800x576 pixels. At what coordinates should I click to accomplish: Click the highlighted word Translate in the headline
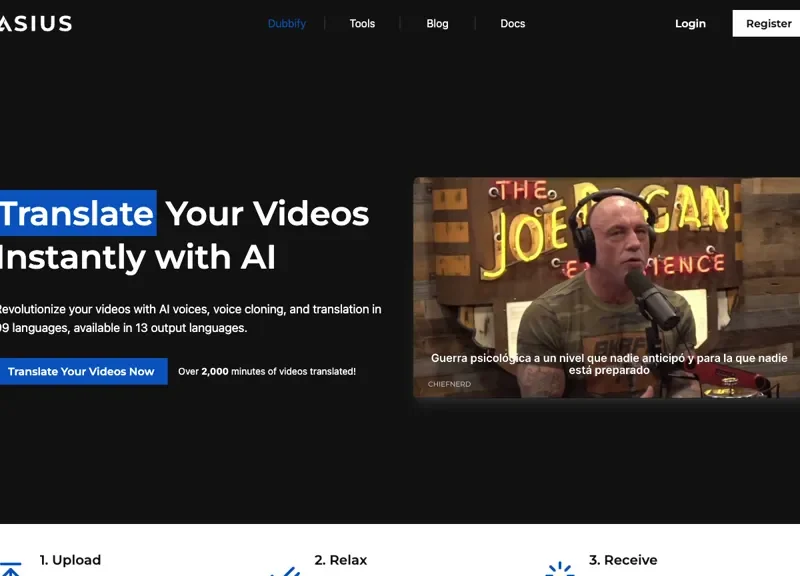[x=78, y=213]
